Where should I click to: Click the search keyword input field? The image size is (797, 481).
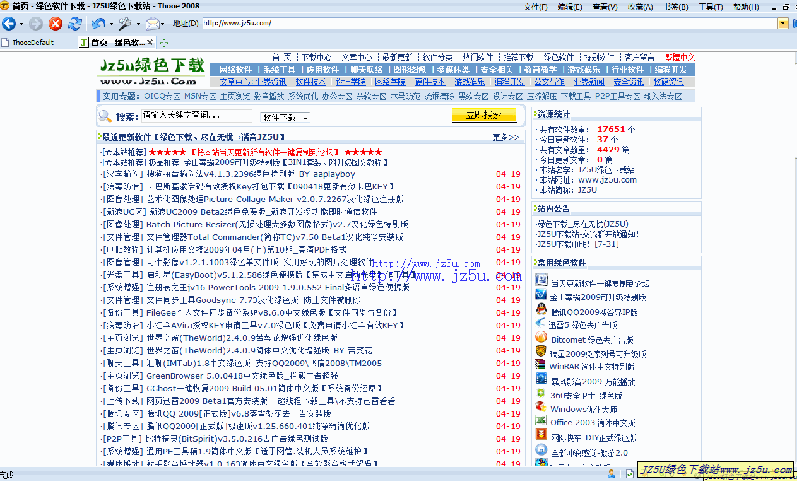click(x=196, y=116)
